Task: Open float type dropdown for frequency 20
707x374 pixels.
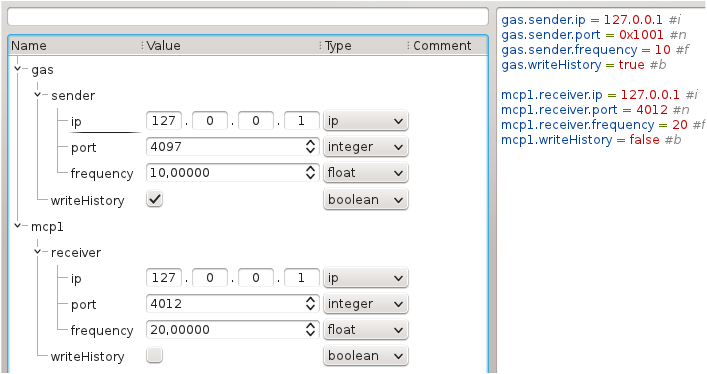Action: pos(366,330)
